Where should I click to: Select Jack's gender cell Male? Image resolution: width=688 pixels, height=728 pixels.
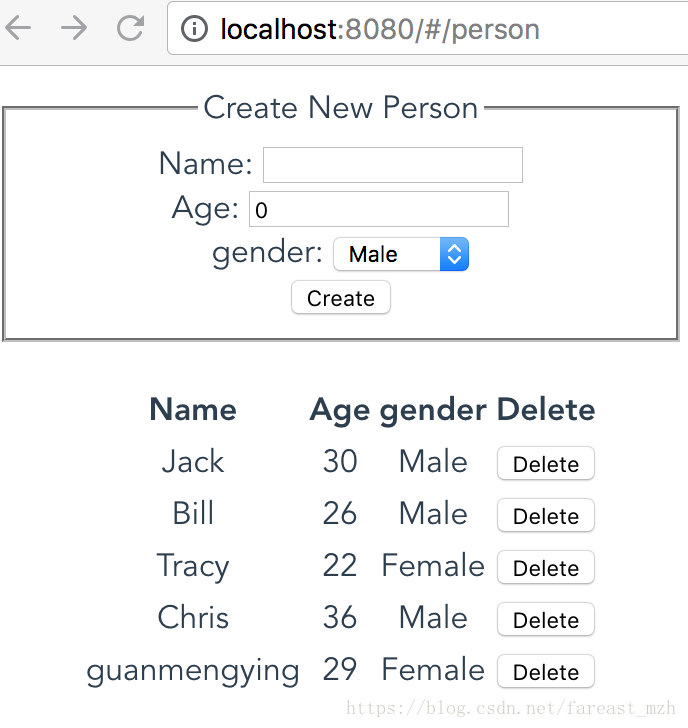click(x=433, y=462)
